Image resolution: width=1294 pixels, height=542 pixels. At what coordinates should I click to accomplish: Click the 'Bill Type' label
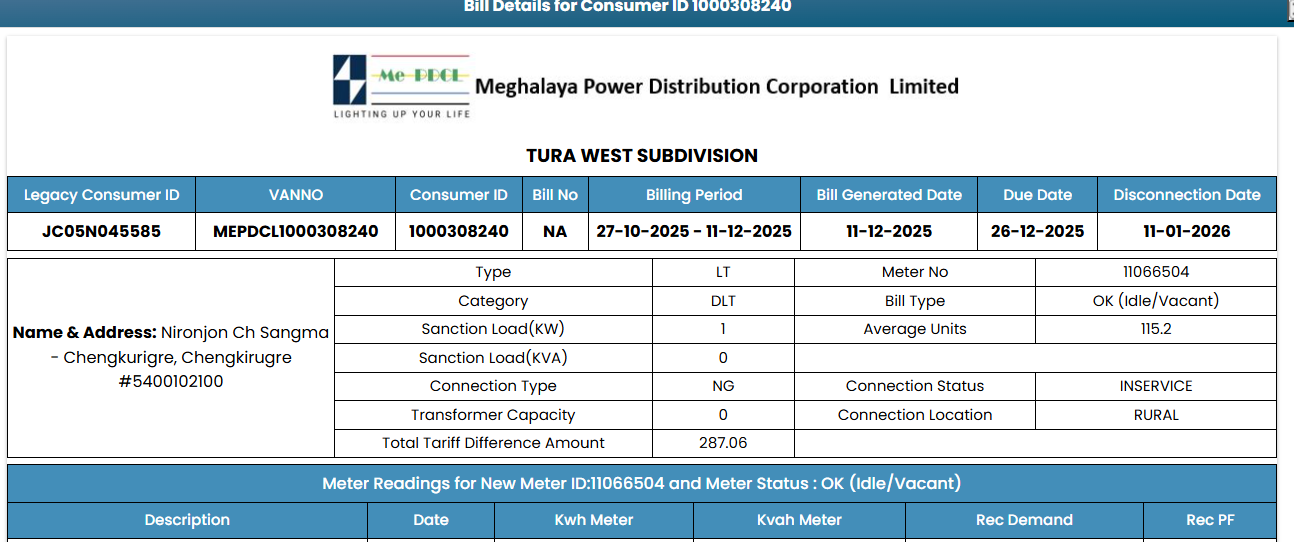point(915,301)
